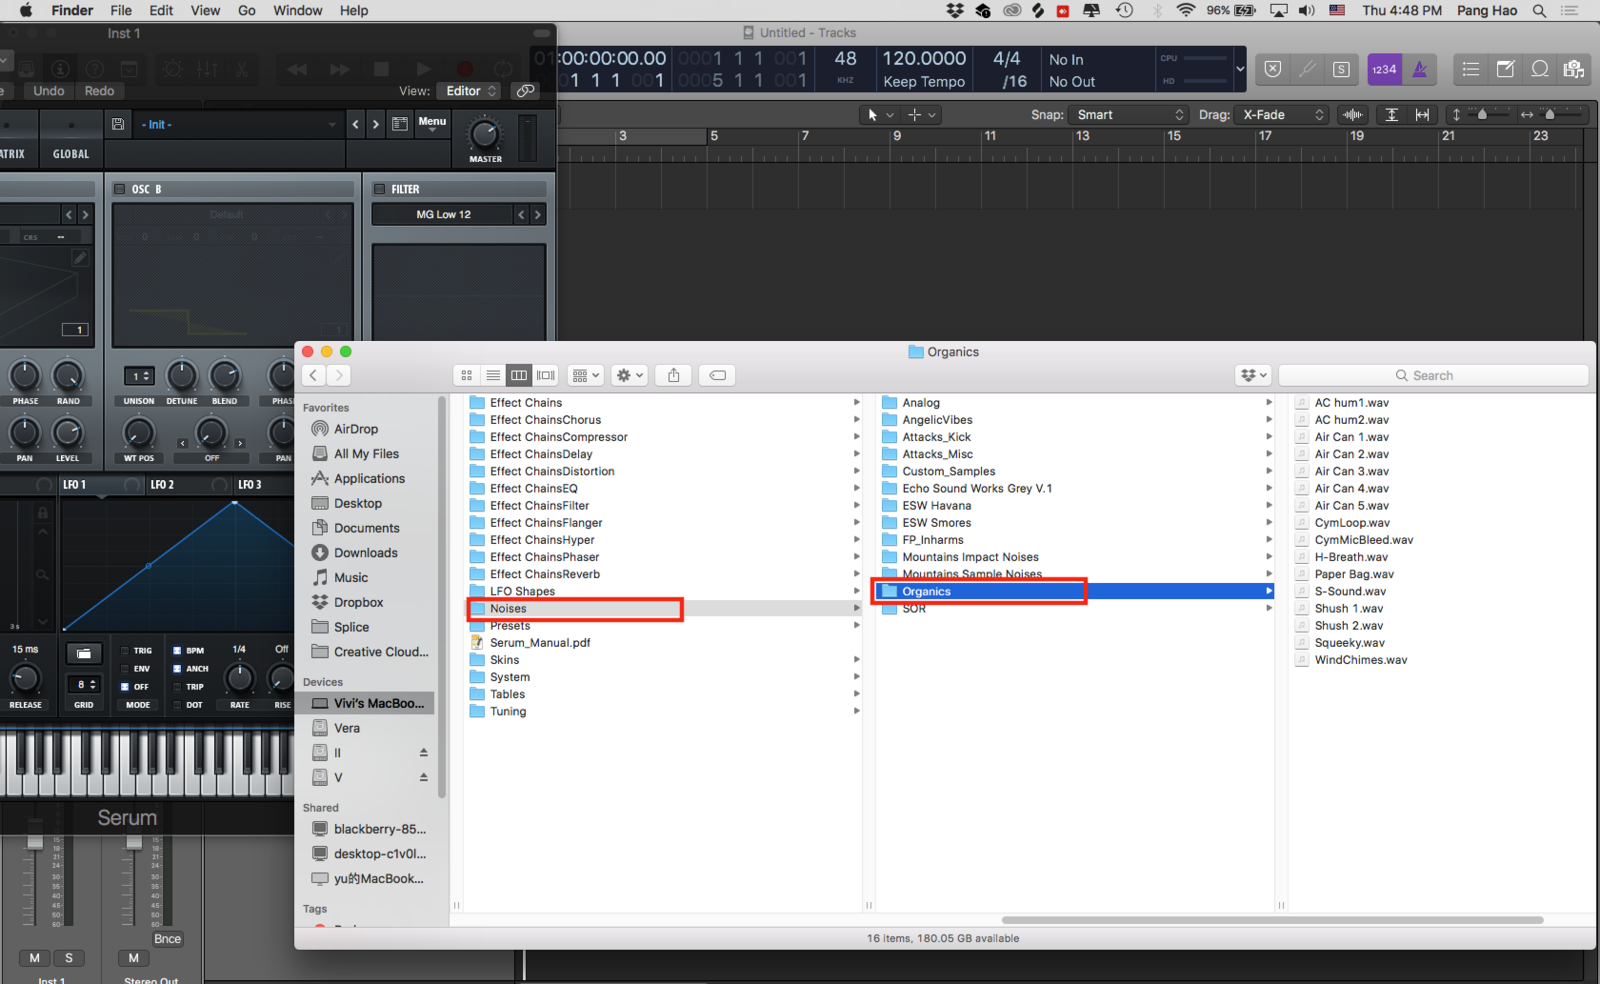Adjust the horizontal zoom slider
The image size is (1600, 984).
(x=1551, y=115)
